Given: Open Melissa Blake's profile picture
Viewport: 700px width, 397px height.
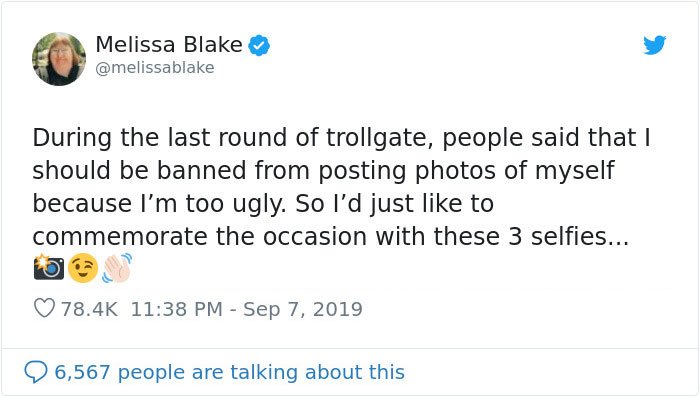Looking at the screenshot, I should [59, 59].
